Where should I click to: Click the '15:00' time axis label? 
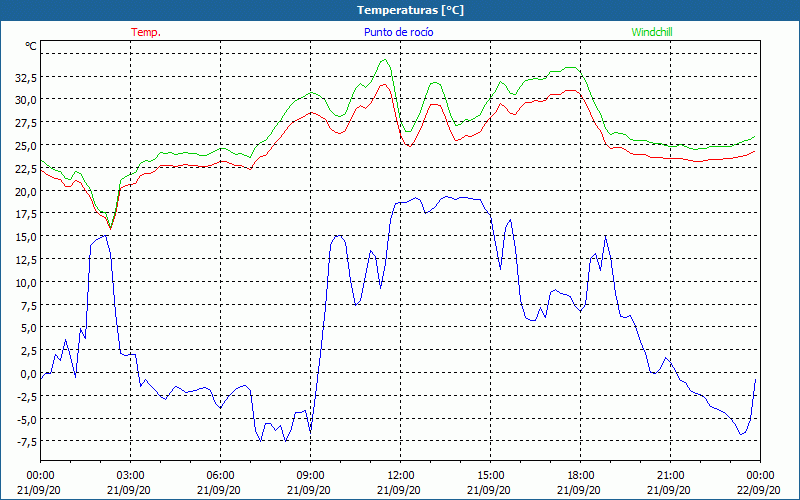(x=490, y=476)
